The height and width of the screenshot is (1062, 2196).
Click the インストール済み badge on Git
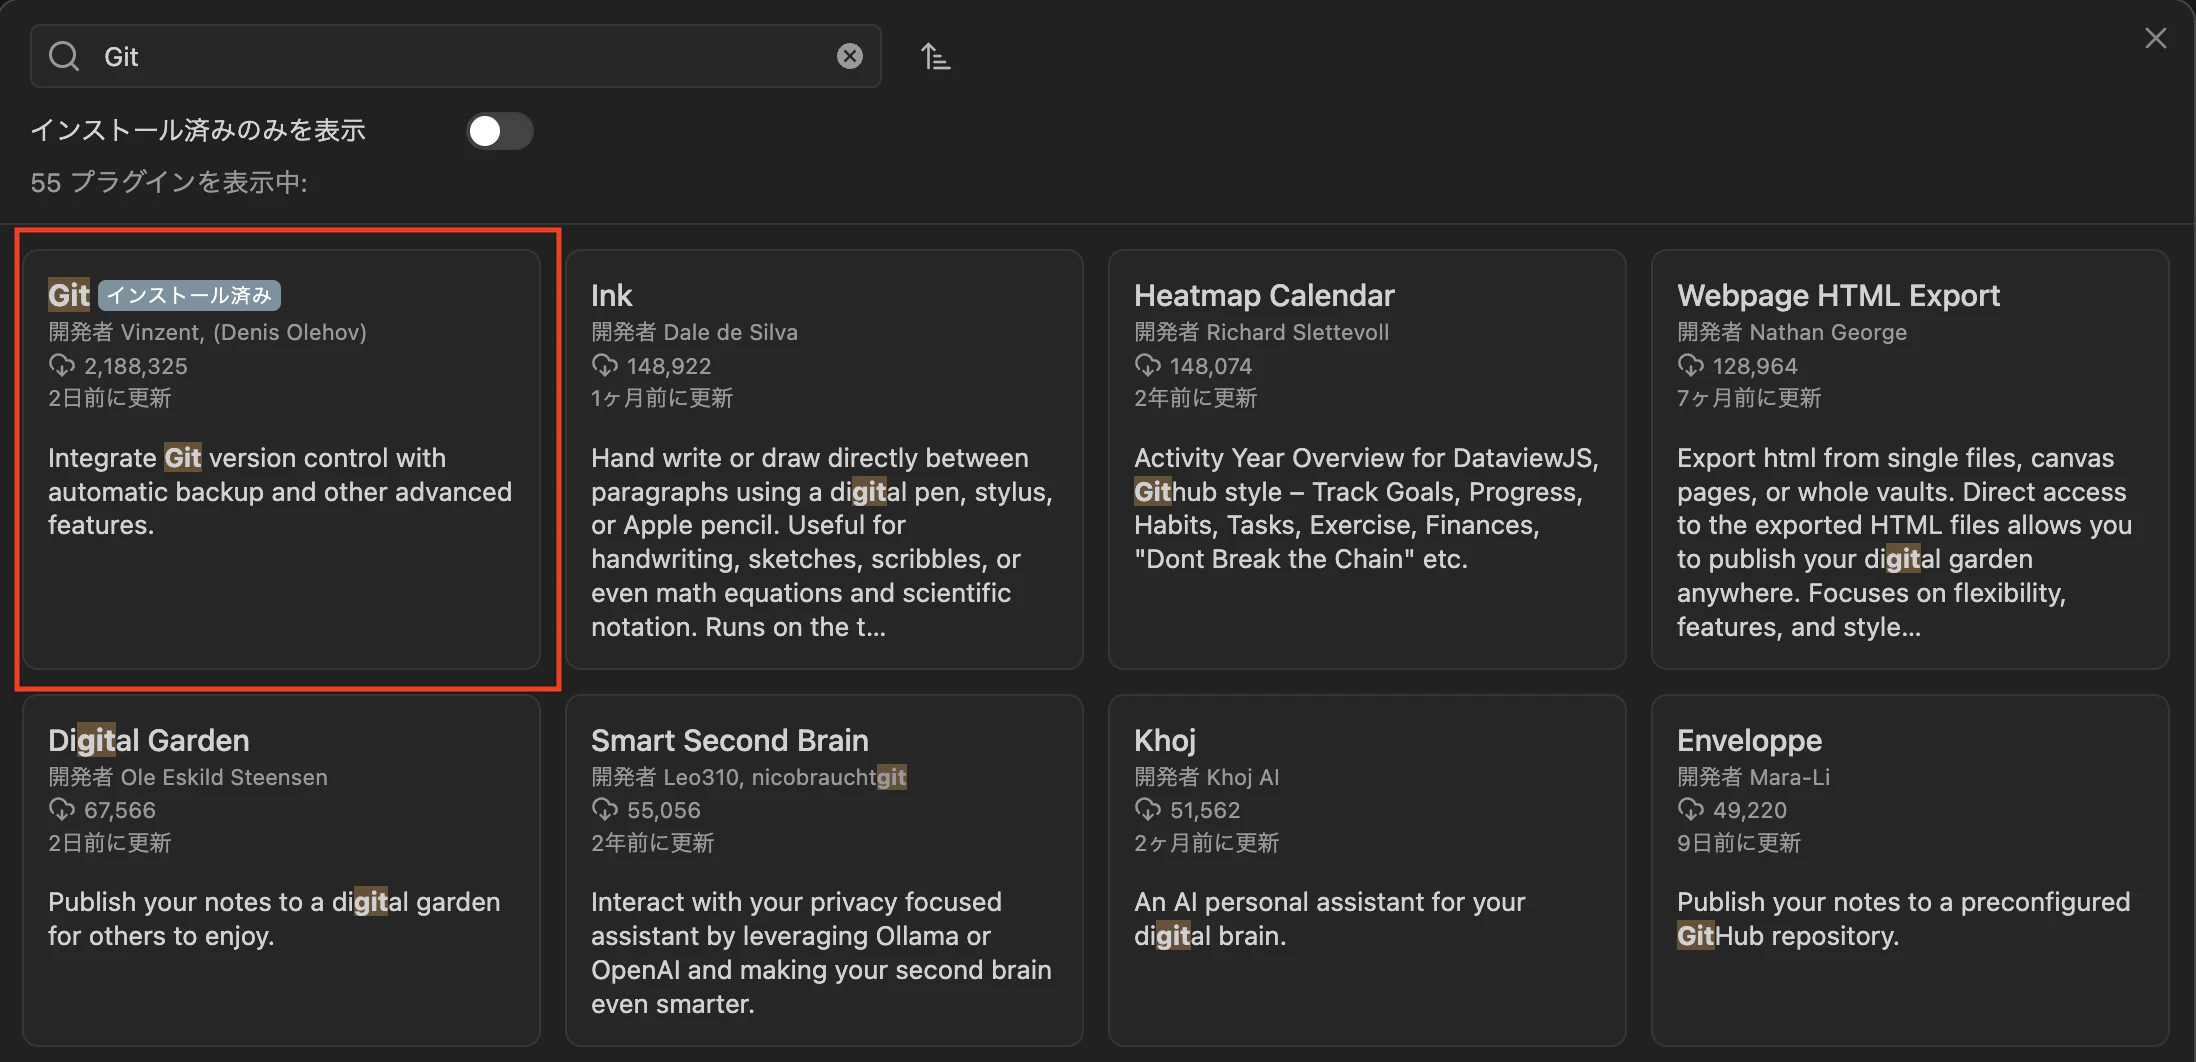coord(189,296)
